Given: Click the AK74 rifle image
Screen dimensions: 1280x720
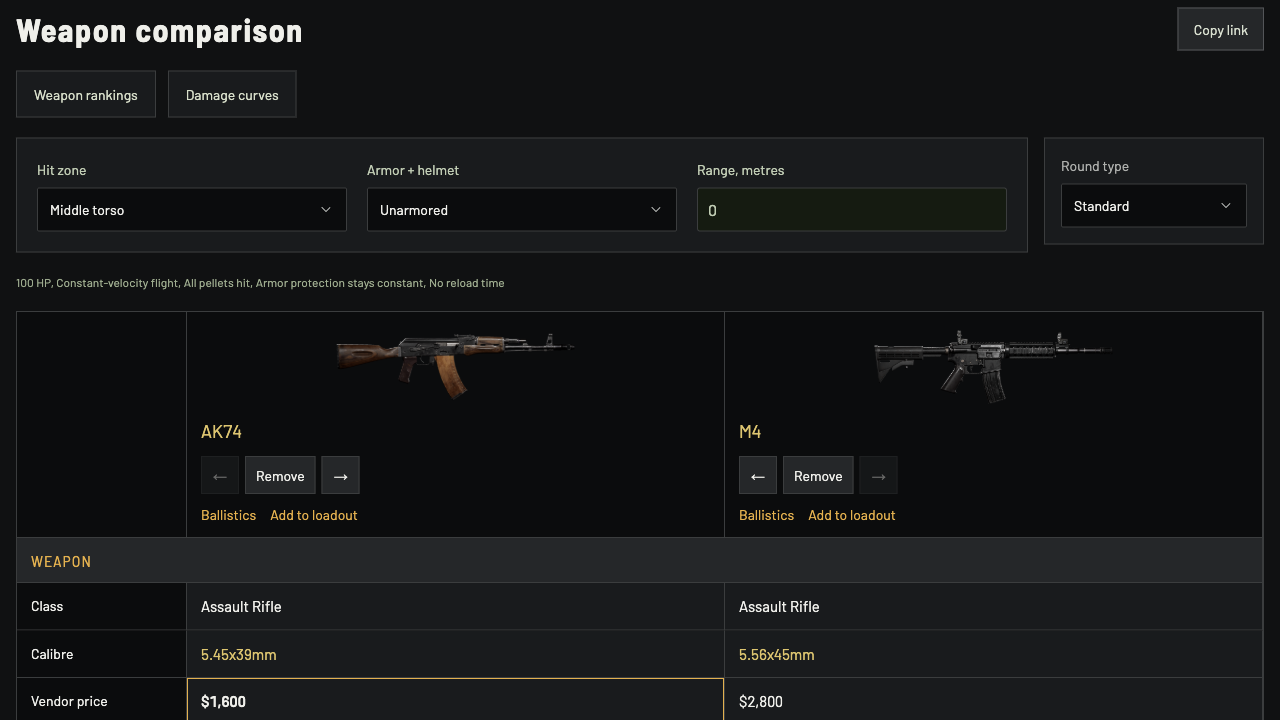Looking at the screenshot, I should (x=455, y=364).
